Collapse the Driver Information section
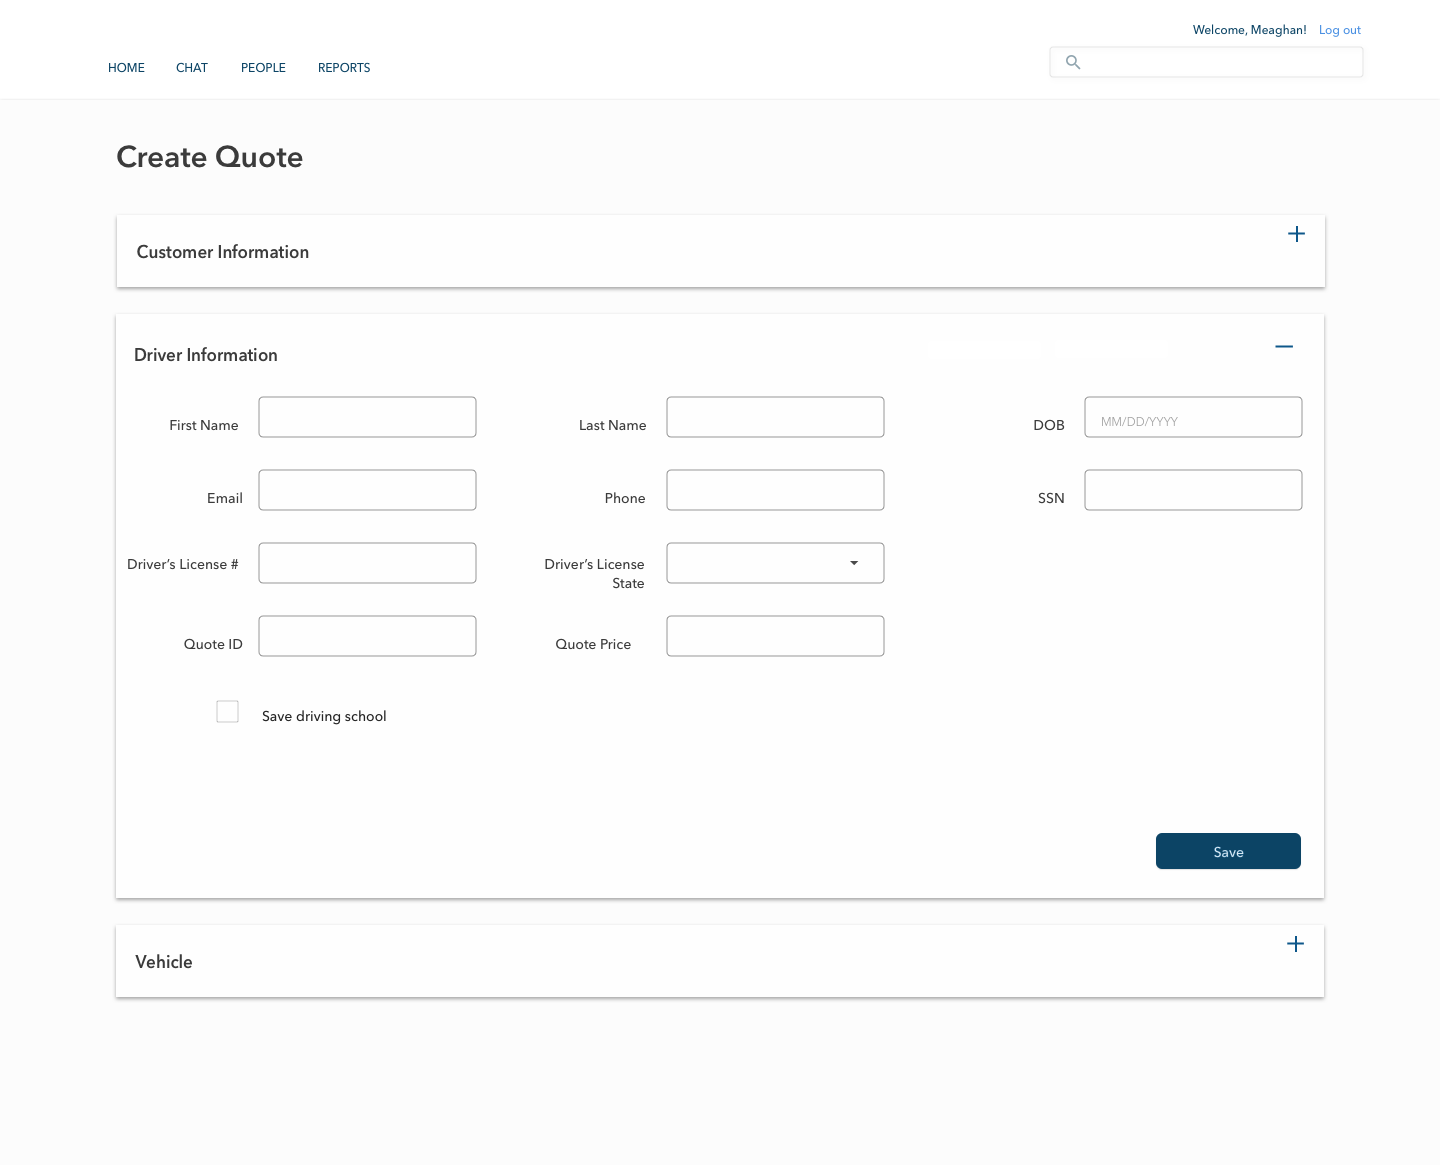Viewport: 1440px width, 1165px height. (1284, 347)
